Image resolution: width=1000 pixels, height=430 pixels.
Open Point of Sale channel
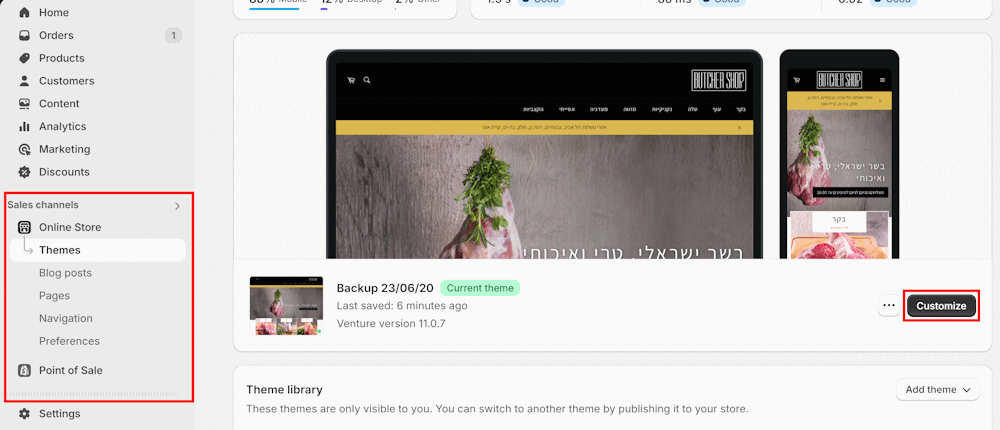[70, 371]
